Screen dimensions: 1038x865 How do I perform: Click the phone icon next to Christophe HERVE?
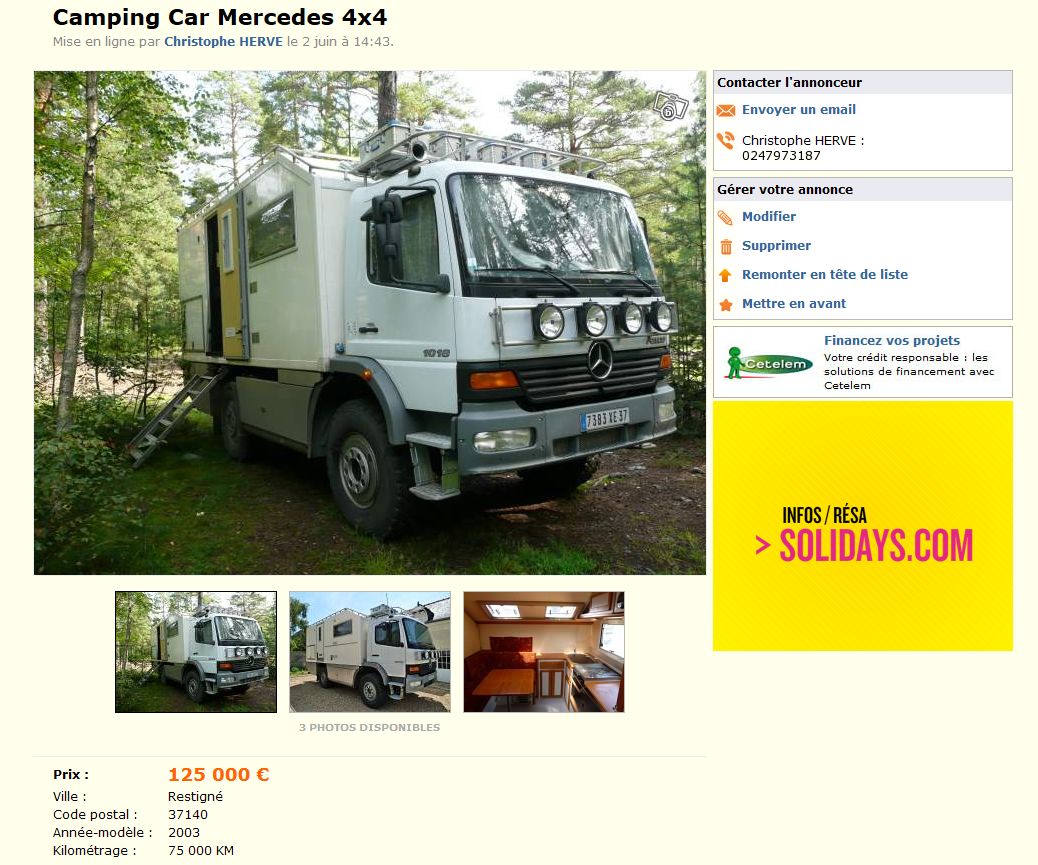[x=726, y=140]
